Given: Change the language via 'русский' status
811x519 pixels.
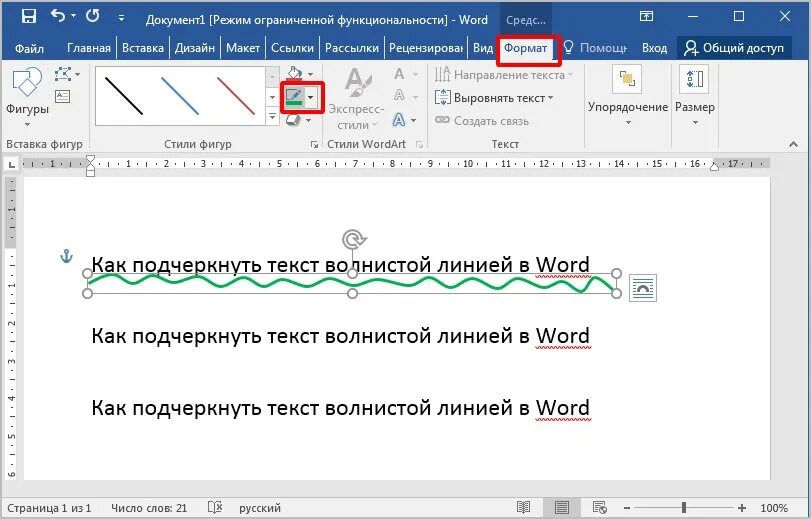Looking at the screenshot, I should click(260, 508).
